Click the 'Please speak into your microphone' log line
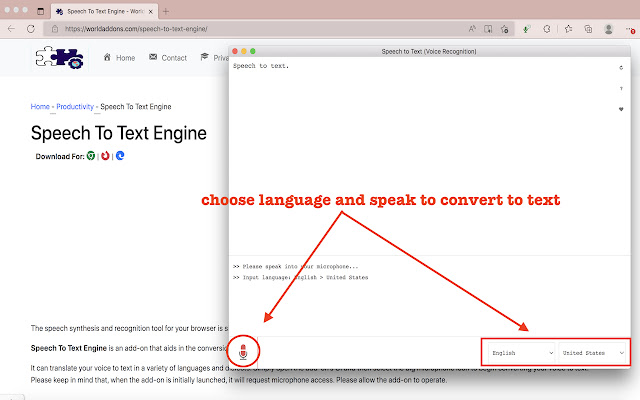This screenshot has height=400, width=640. point(296,267)
